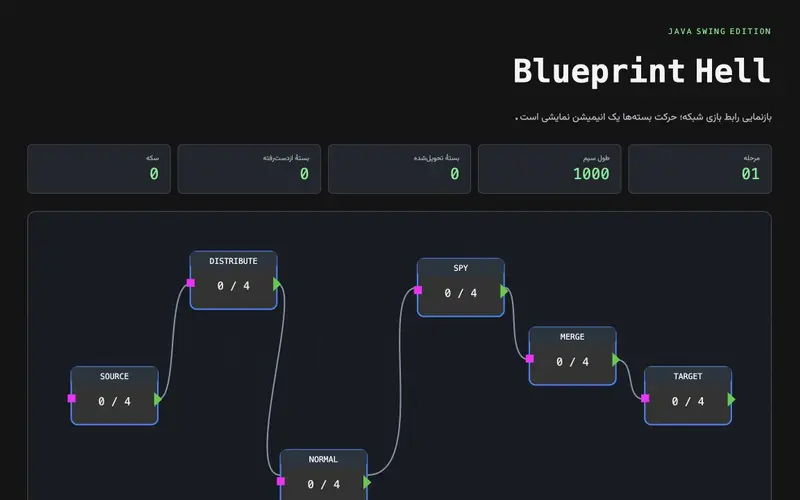Screen dimensions: 800x500
Task: Click the JAVA SWING EDITION label
Action: point(719,31)
